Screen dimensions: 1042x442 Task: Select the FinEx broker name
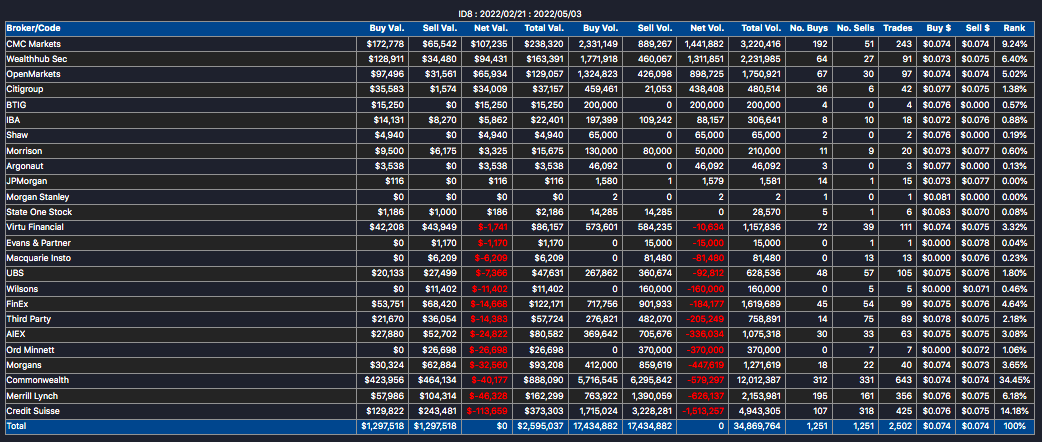pyautogui.click(x=17, y=304)
